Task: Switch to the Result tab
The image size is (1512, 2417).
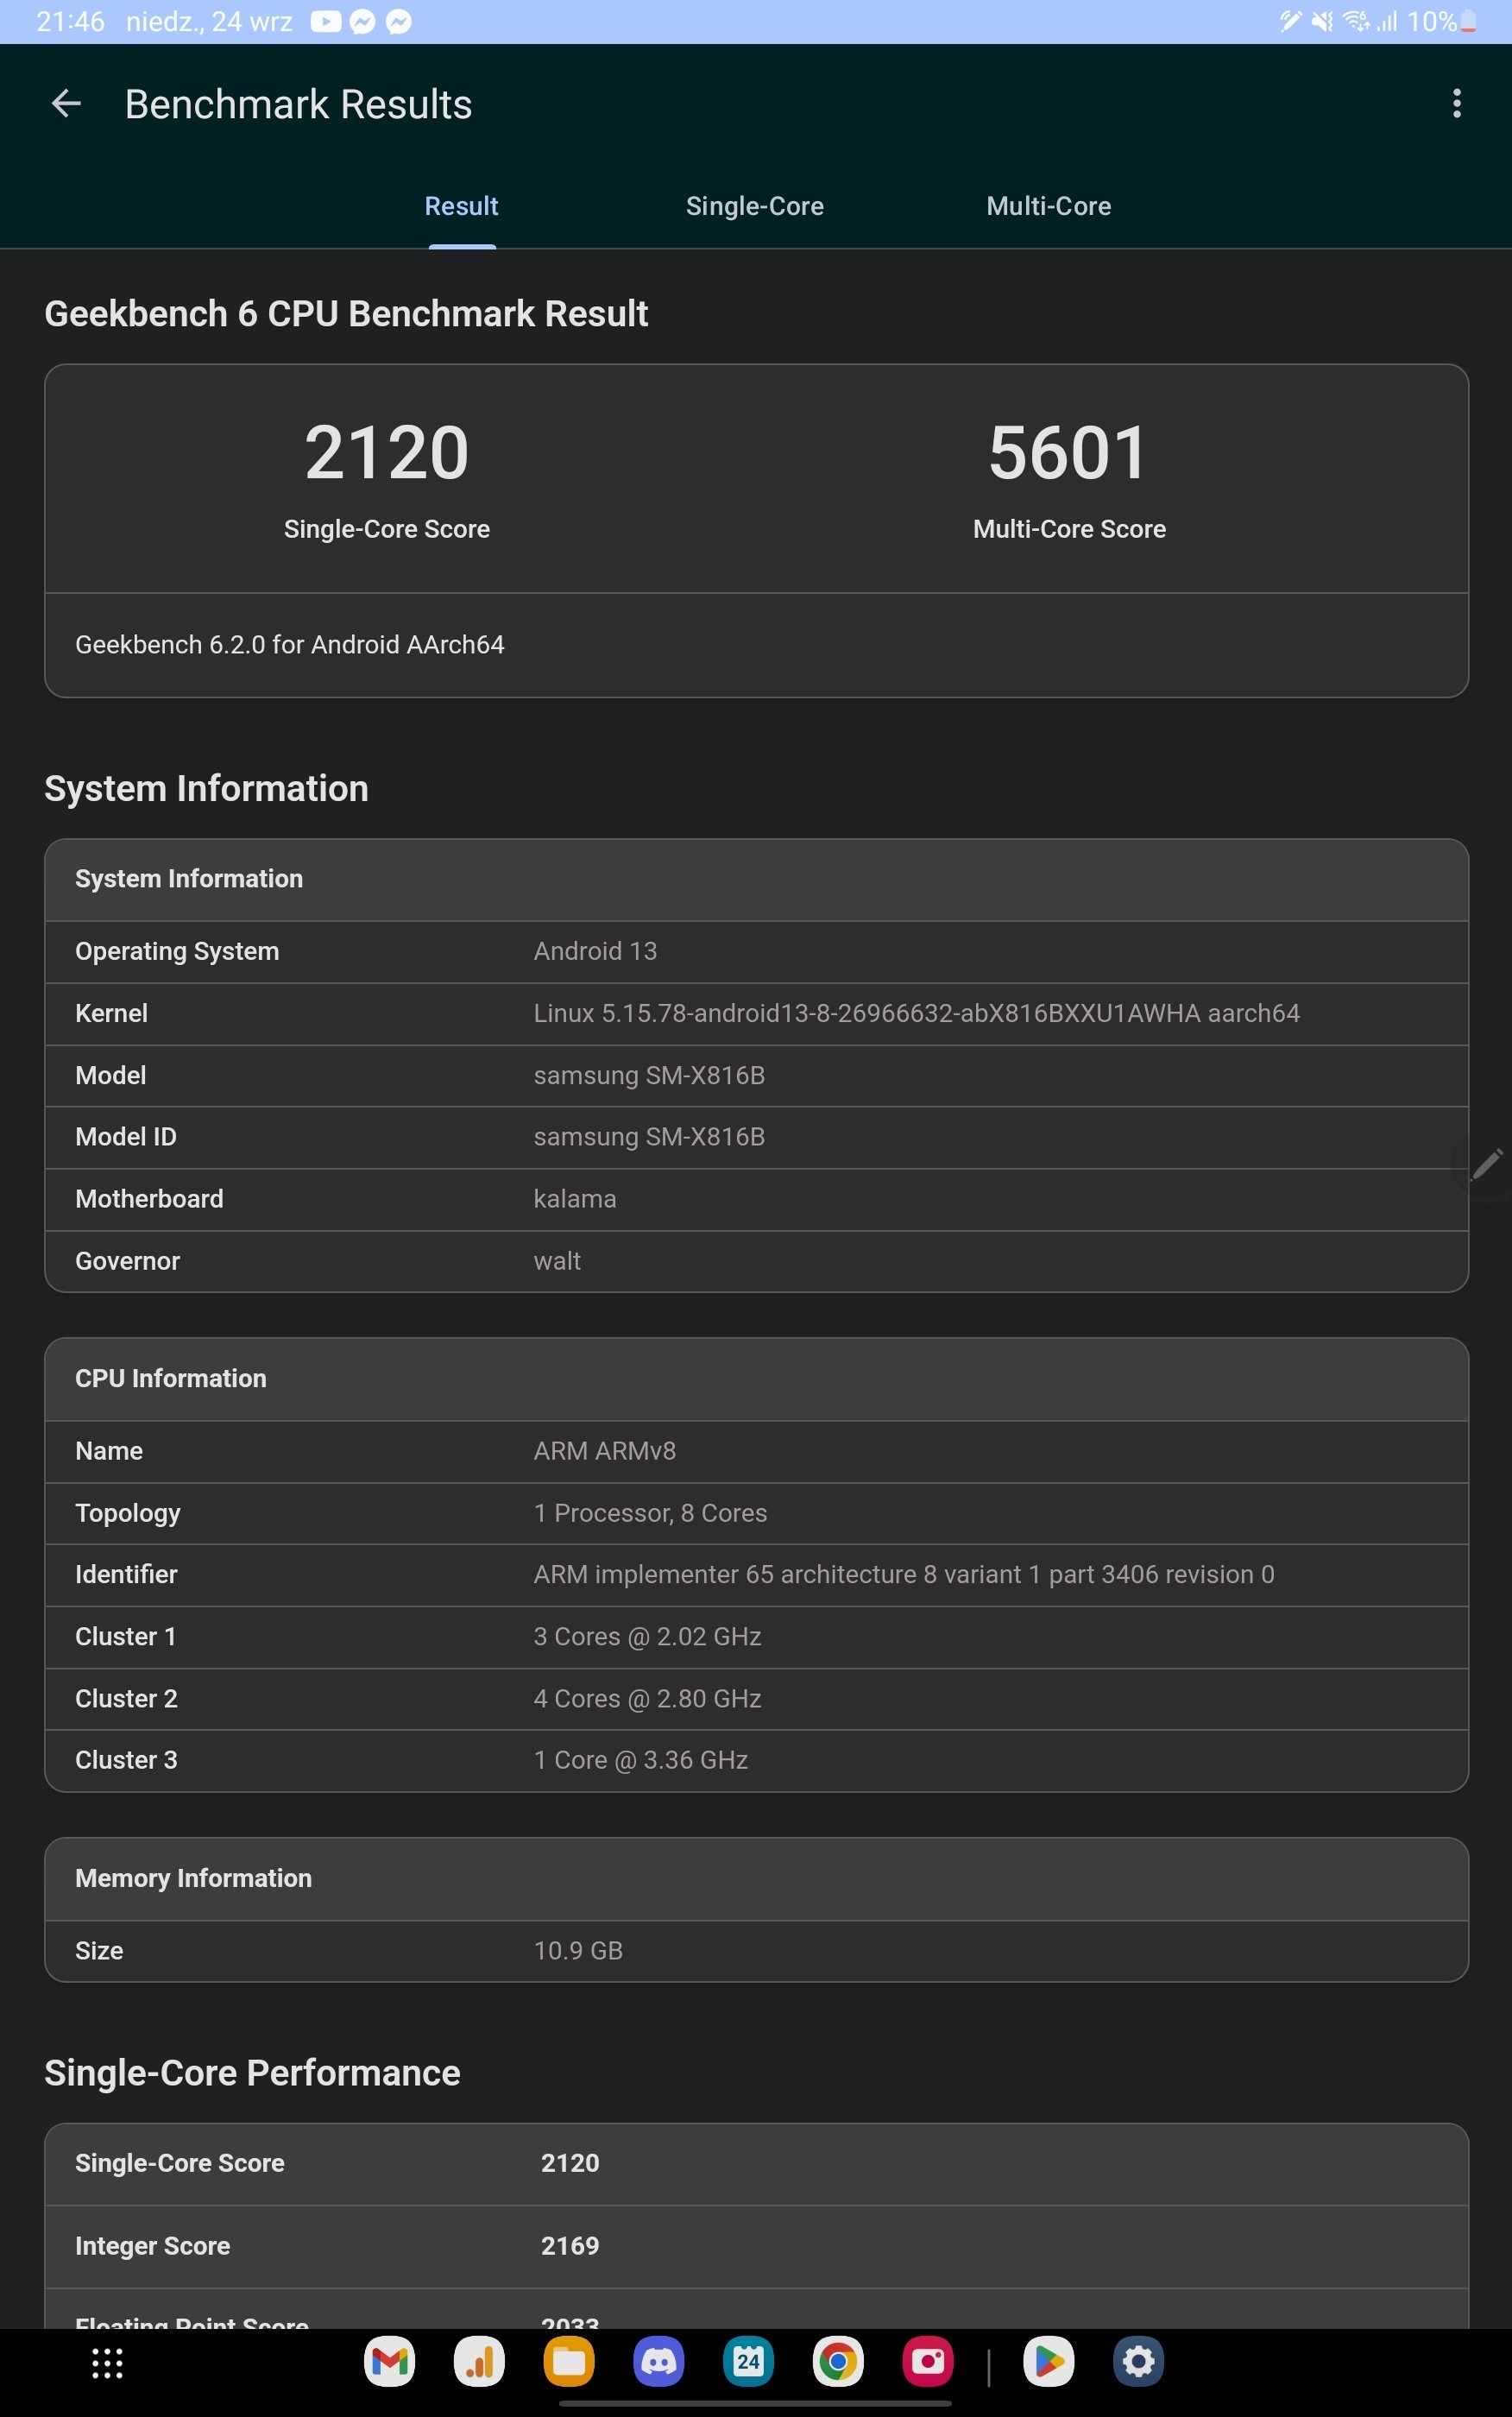Action: 461,206
